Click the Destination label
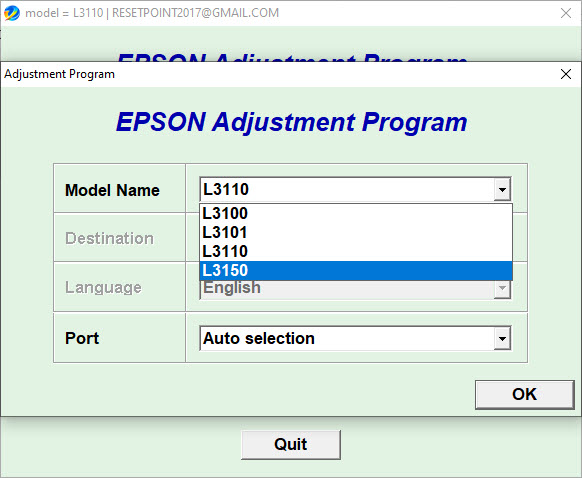This screenshot has width=582, height=478. [x=109, y=238]
